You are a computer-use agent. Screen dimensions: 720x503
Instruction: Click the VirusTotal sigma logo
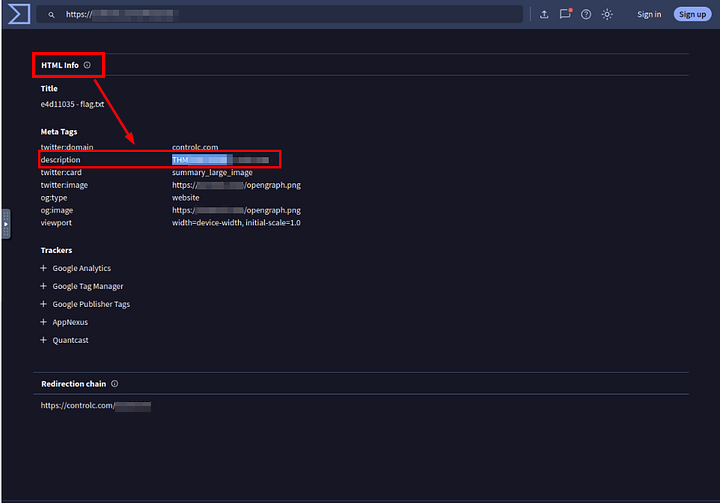pyautogui.click(x=19, y=14)
